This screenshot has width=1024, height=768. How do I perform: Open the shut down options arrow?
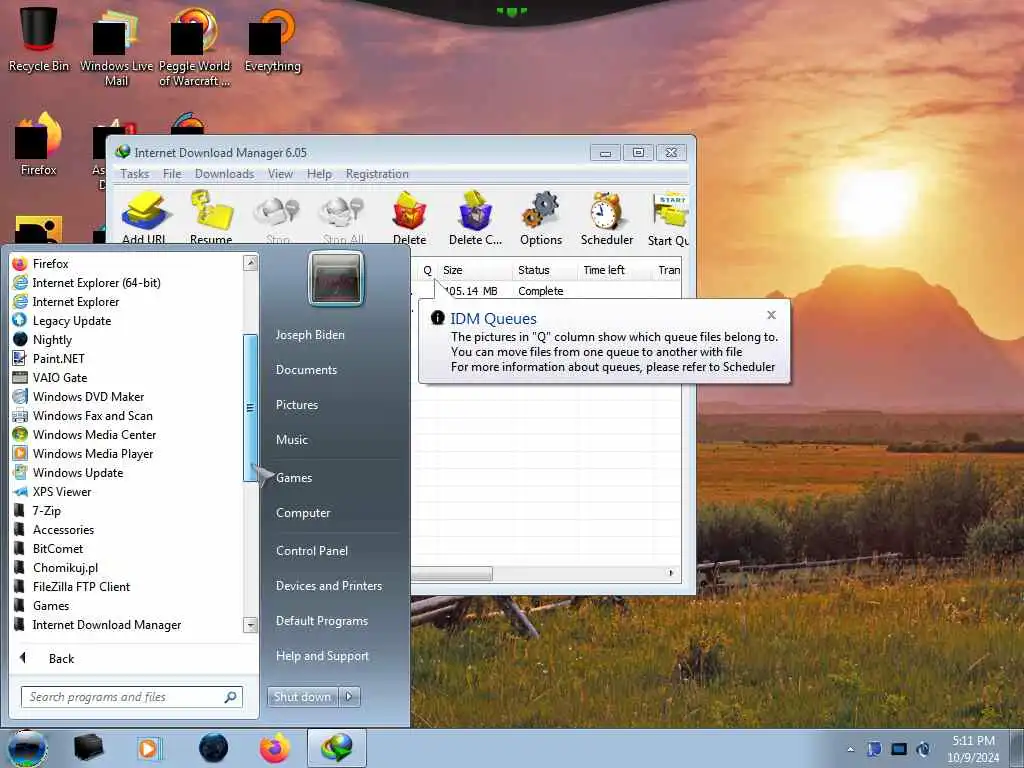tap(349, 697)
